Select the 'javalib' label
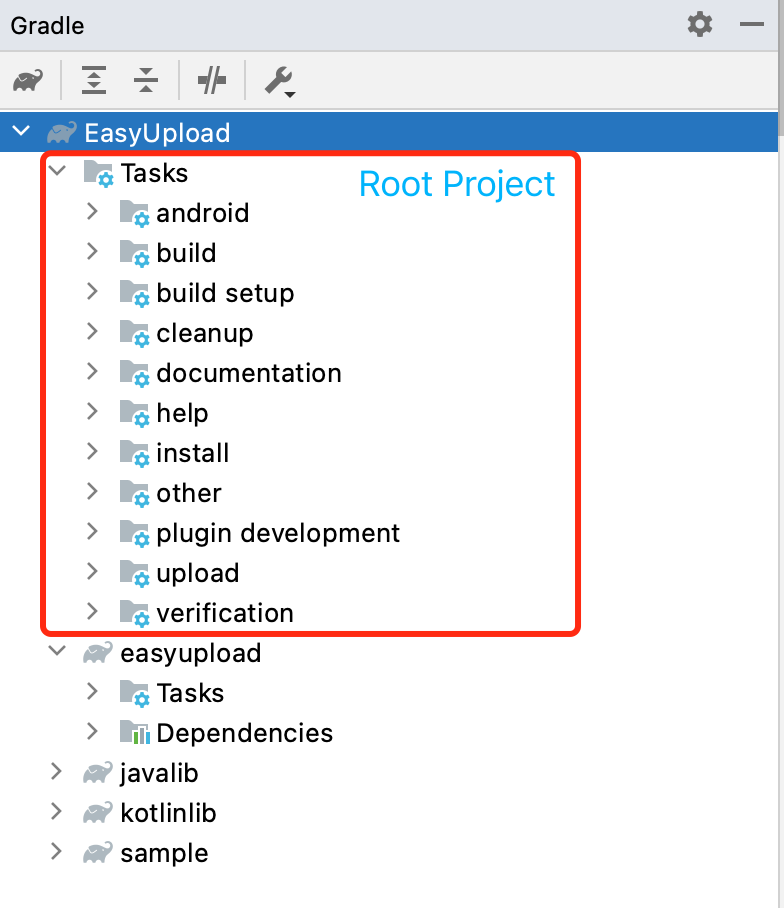The height and width of the screenshot is (908, 784). pyautogui.click(x=159, y=774)
